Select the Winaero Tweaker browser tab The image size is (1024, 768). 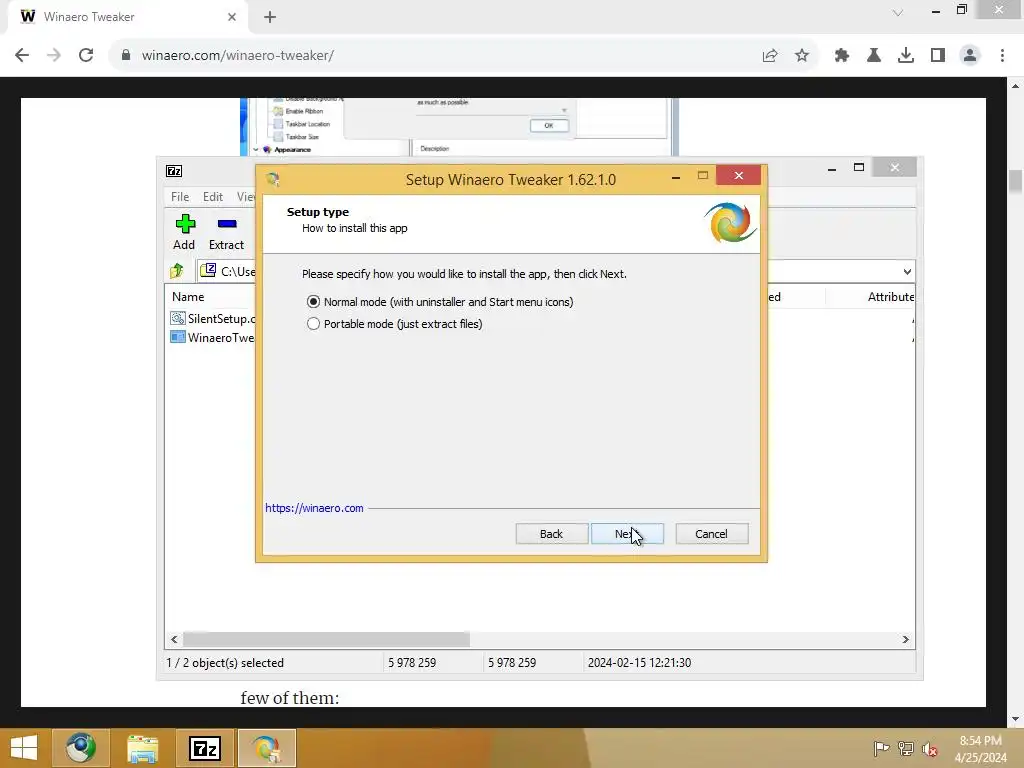127,17
